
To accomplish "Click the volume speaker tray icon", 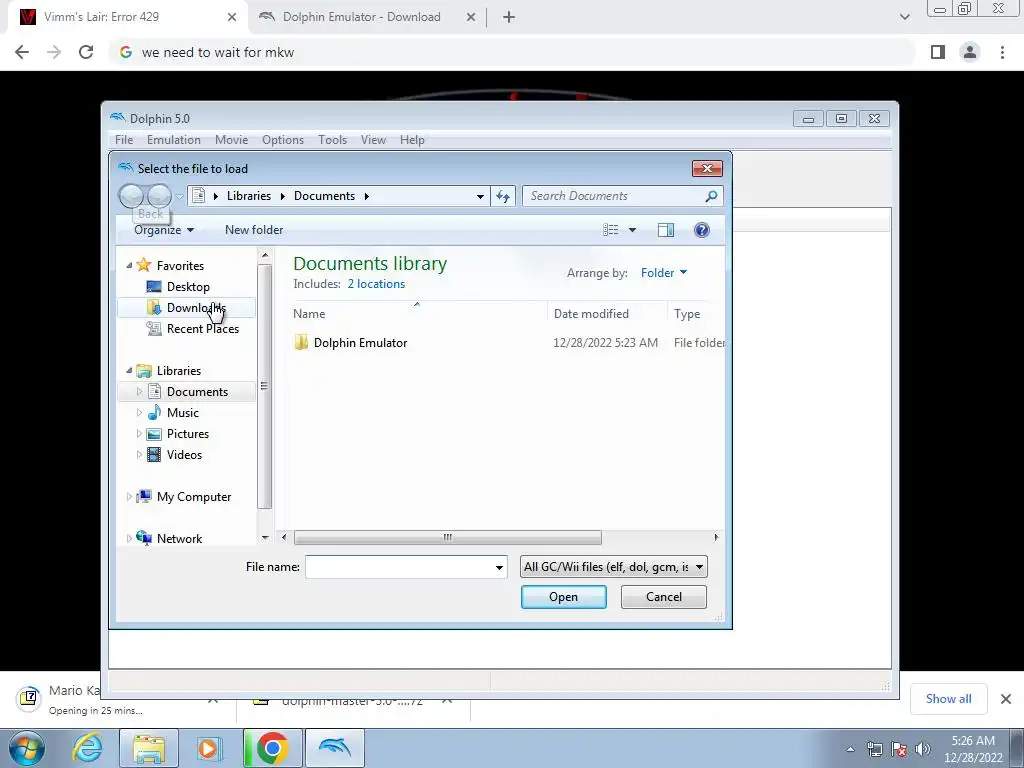I will tap(922, 749).
